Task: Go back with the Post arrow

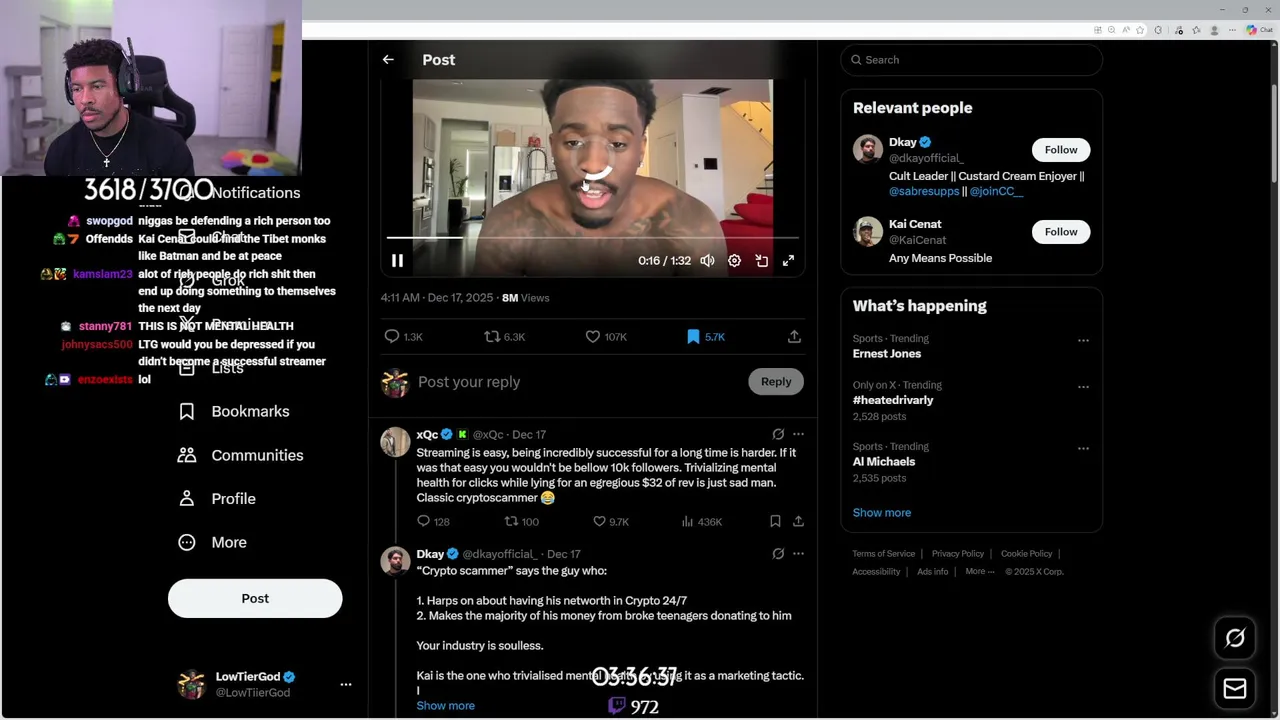Action: point(388,60)
